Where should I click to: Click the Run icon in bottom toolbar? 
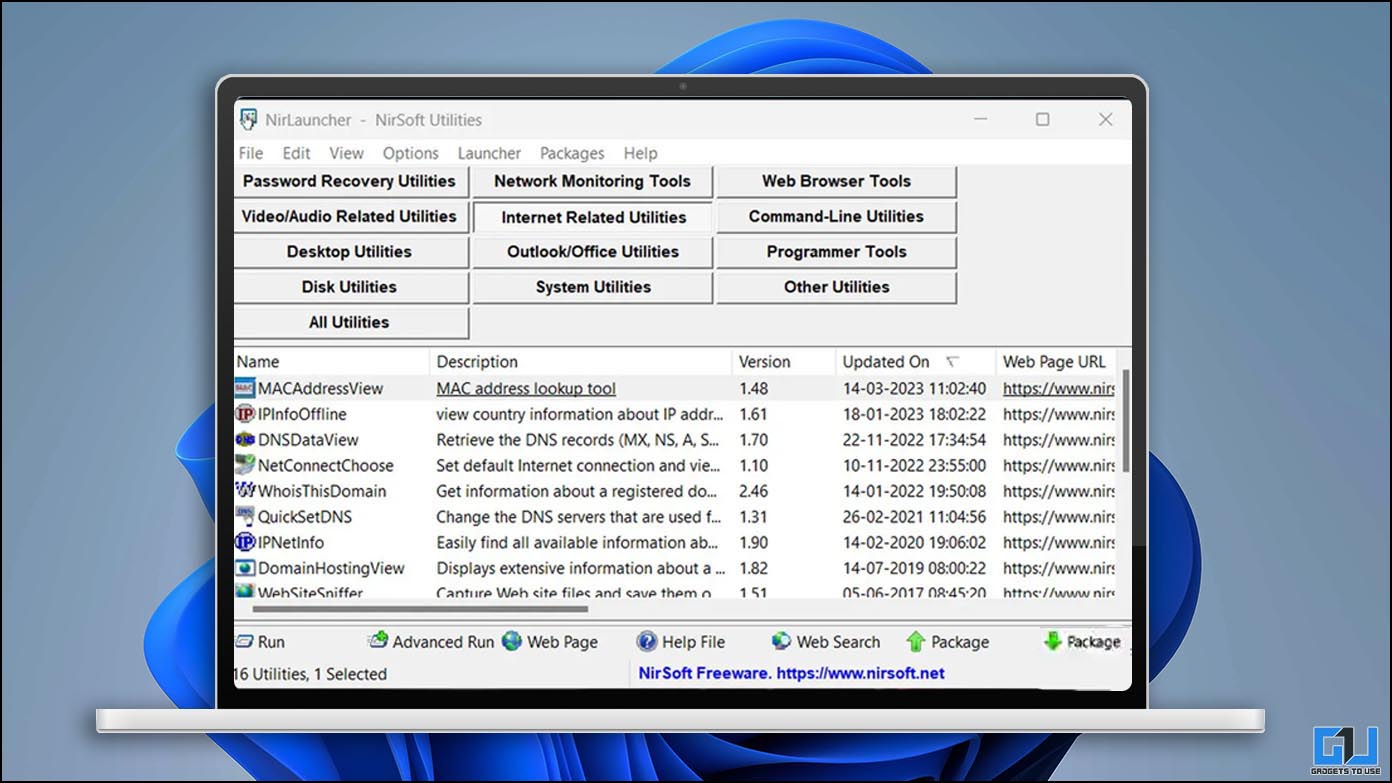(244, 642)
